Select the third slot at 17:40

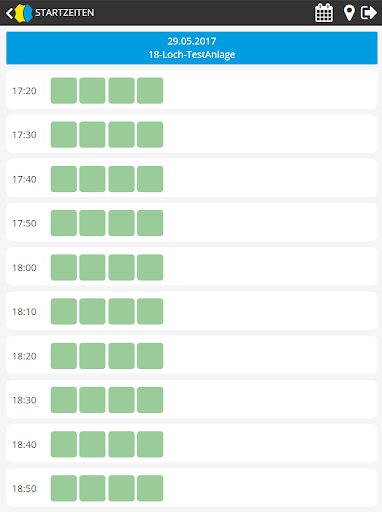coord(121,179)
